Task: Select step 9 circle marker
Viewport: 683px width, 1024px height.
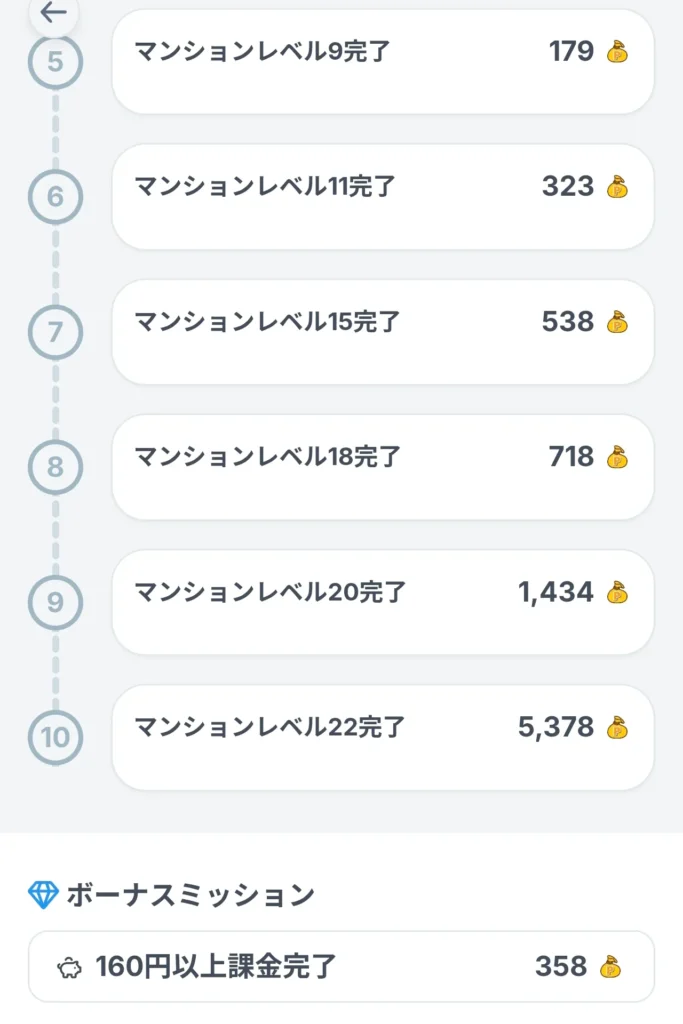Action: [55, 602]
